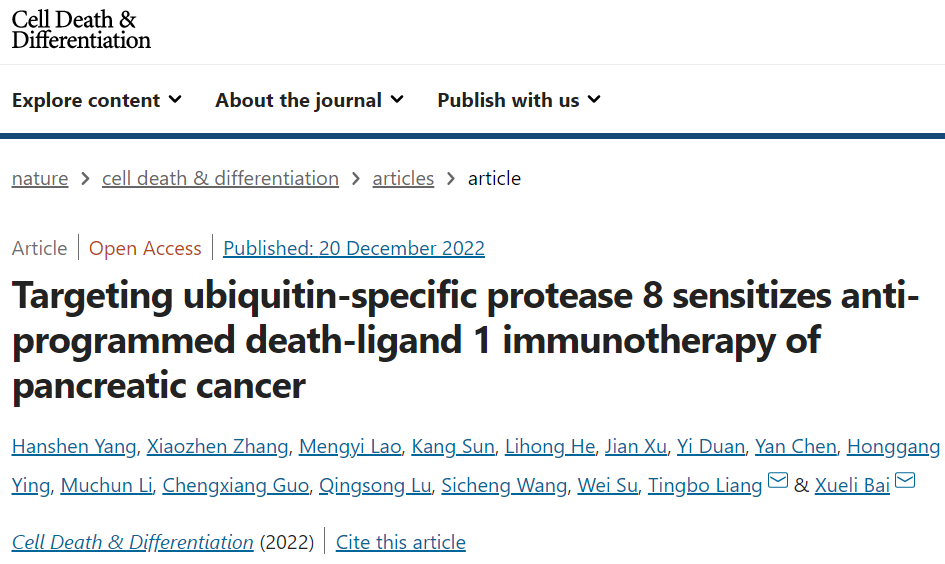Navigate to articles breadcrumb
The height and width of the screenshot is (564, 945).
point(403,178)
